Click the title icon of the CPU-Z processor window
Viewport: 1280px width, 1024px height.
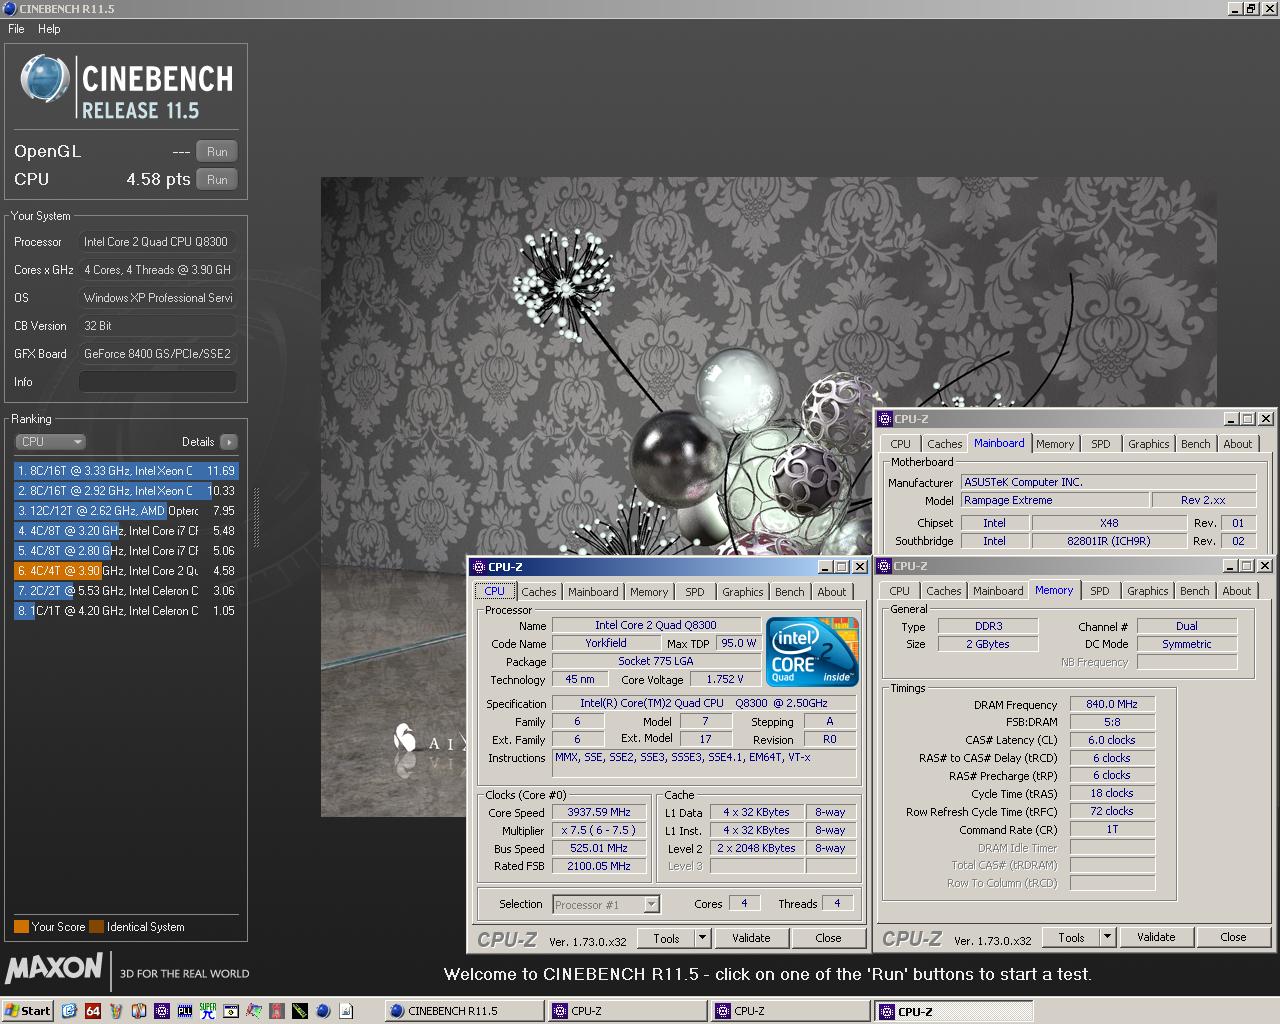coord(479,567)
